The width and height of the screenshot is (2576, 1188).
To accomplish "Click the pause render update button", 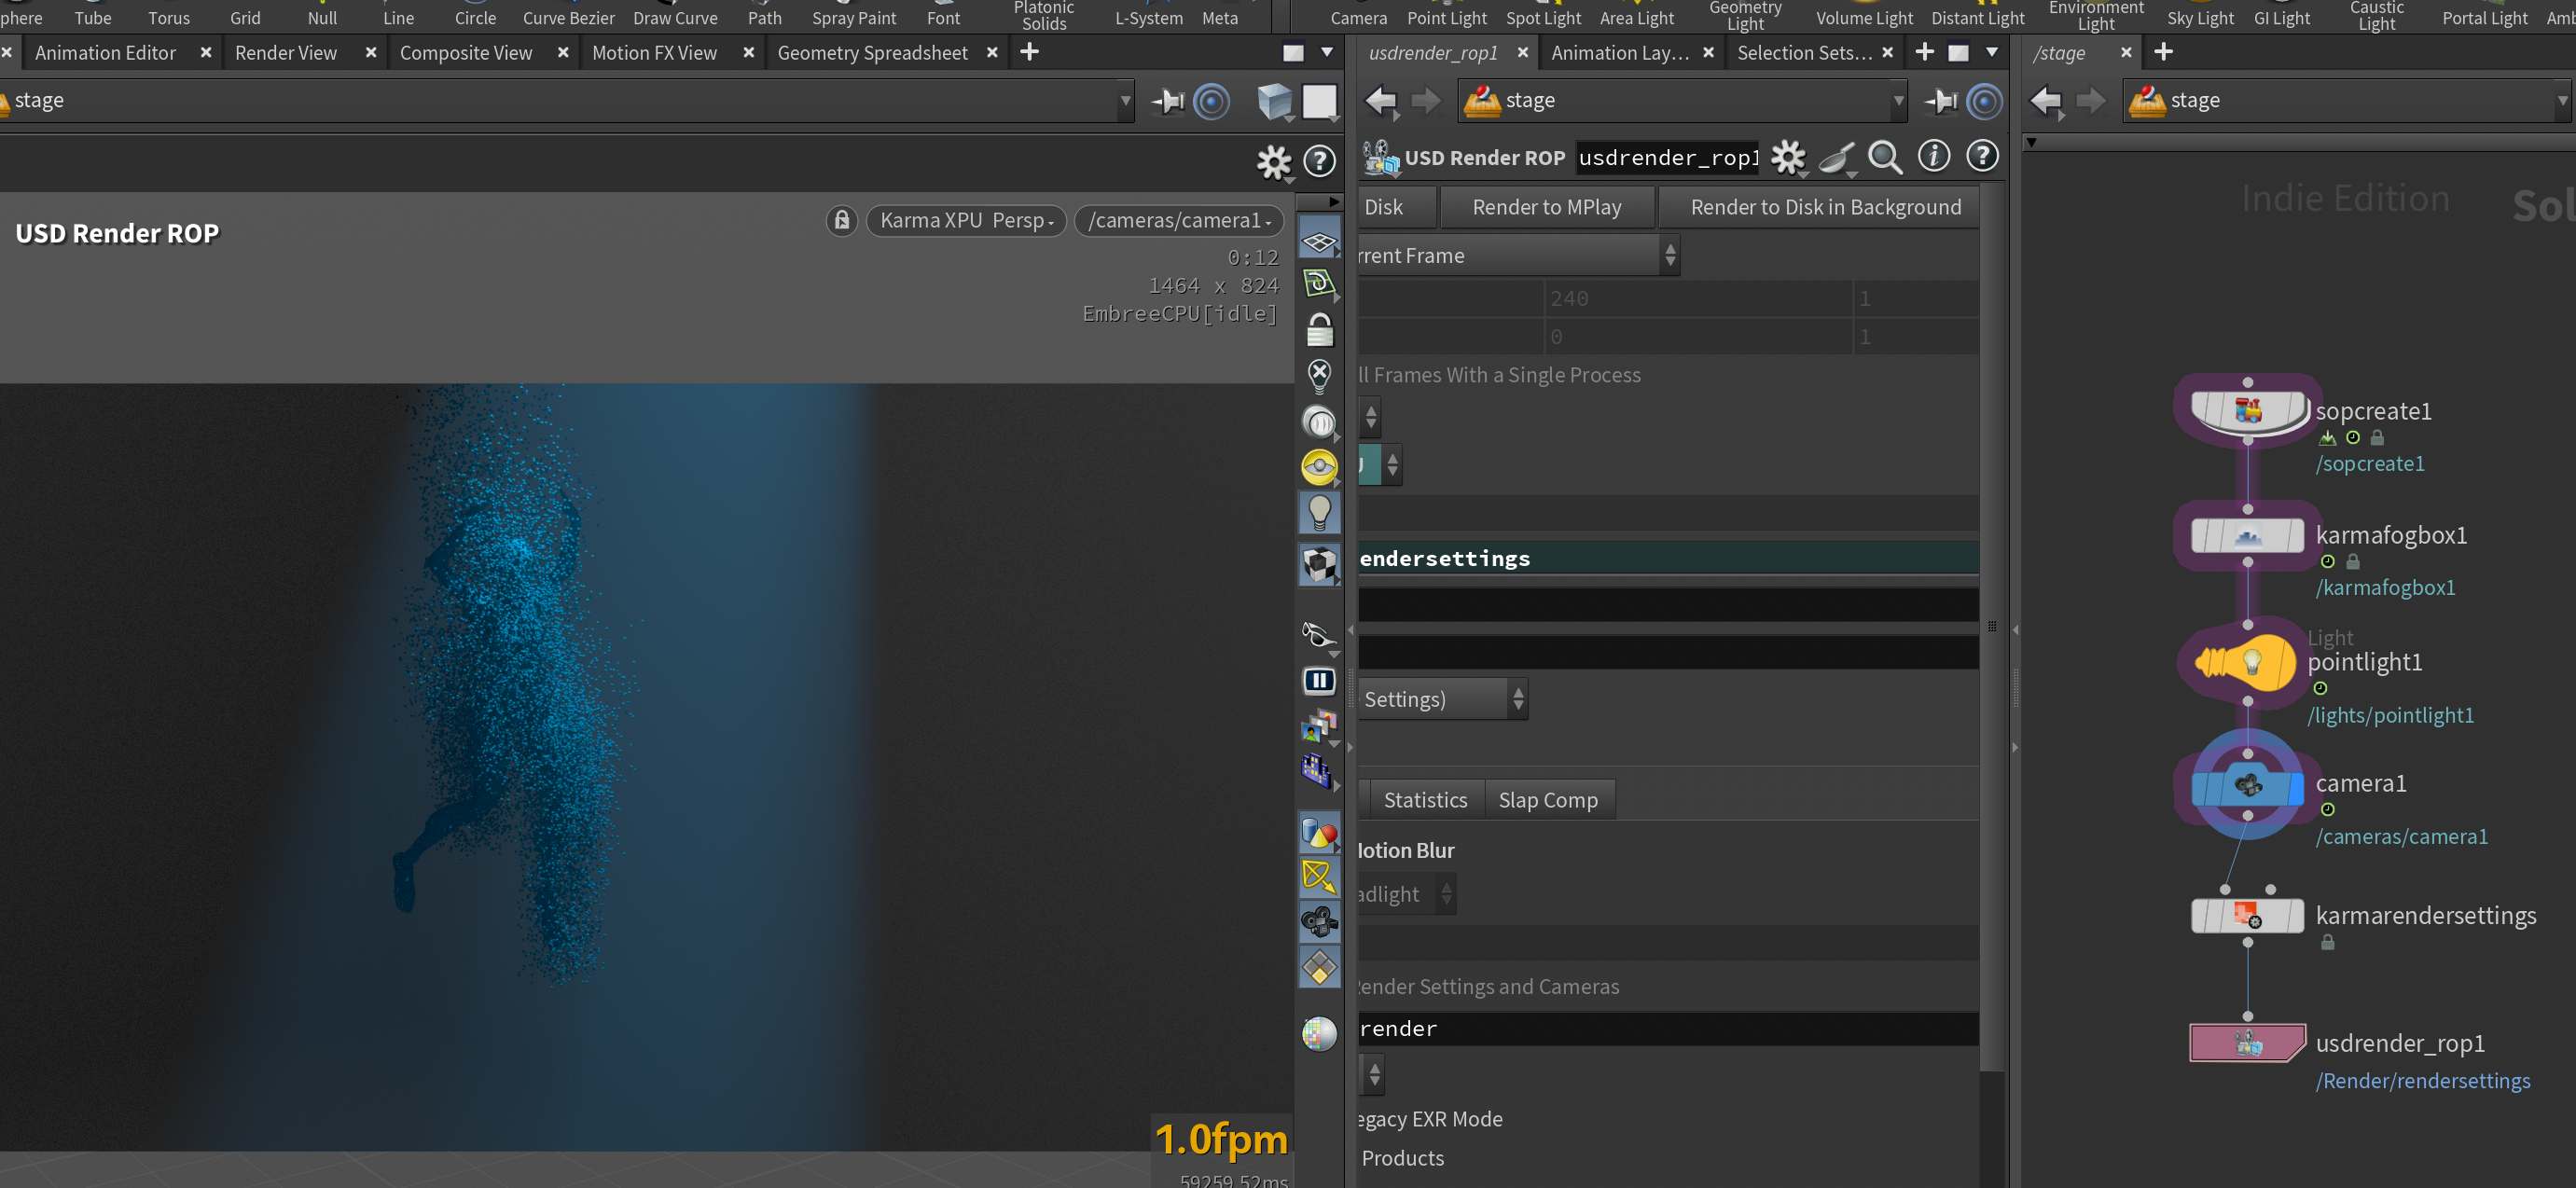I will point(1319,681).
